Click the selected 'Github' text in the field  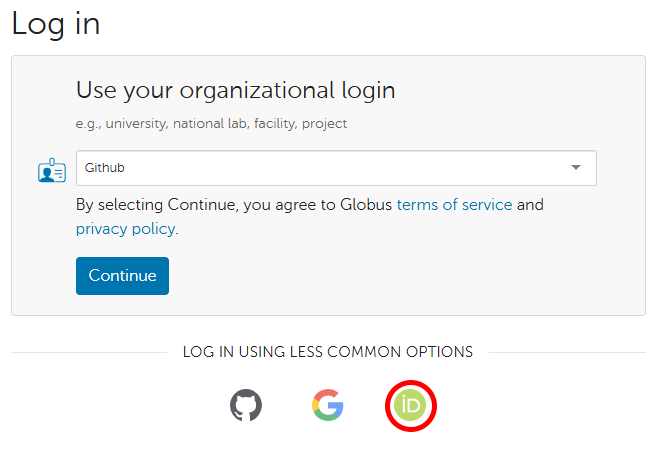[x=105, y=168]
